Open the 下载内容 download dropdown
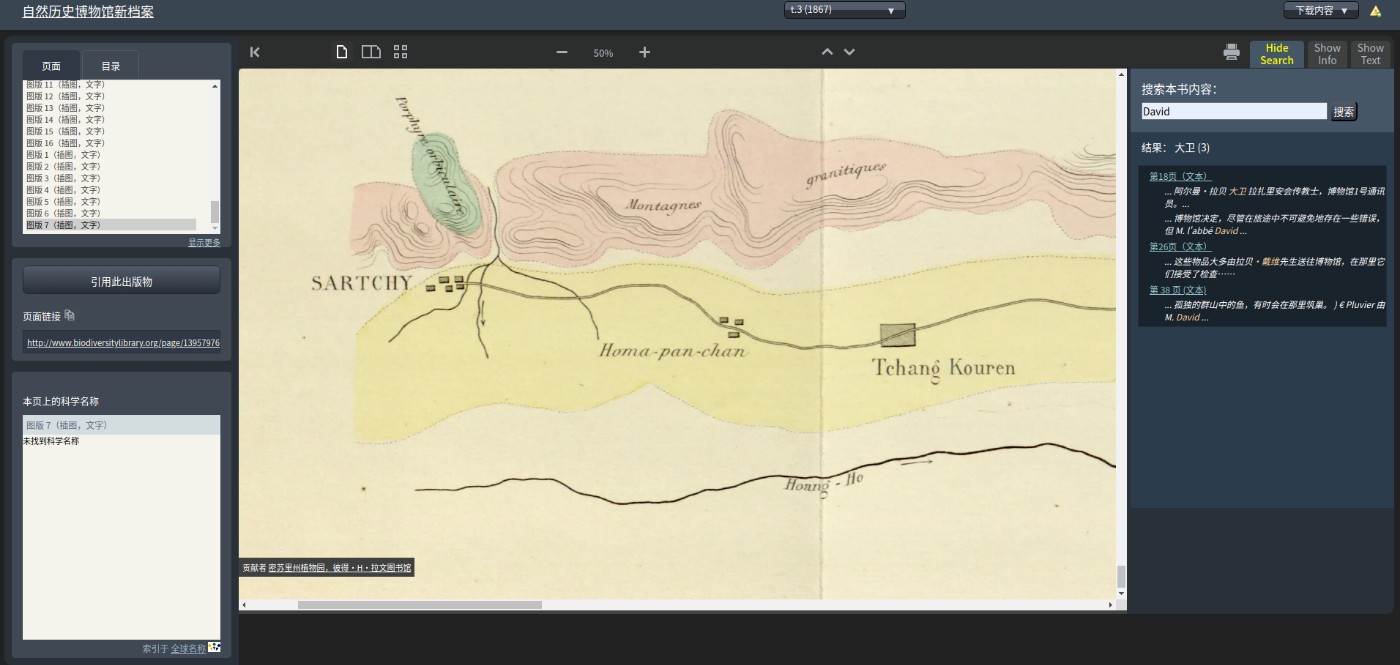Screen dimensions: 1400x665 (x=1321, y=10)
